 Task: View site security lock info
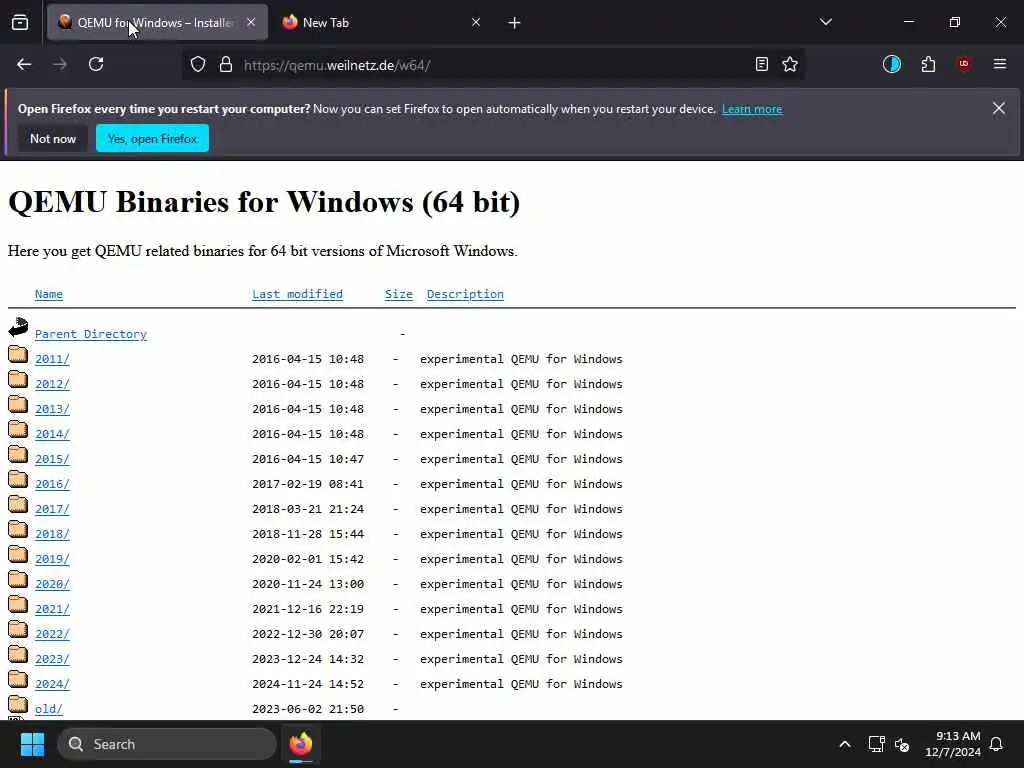click(x=226, y=64)
